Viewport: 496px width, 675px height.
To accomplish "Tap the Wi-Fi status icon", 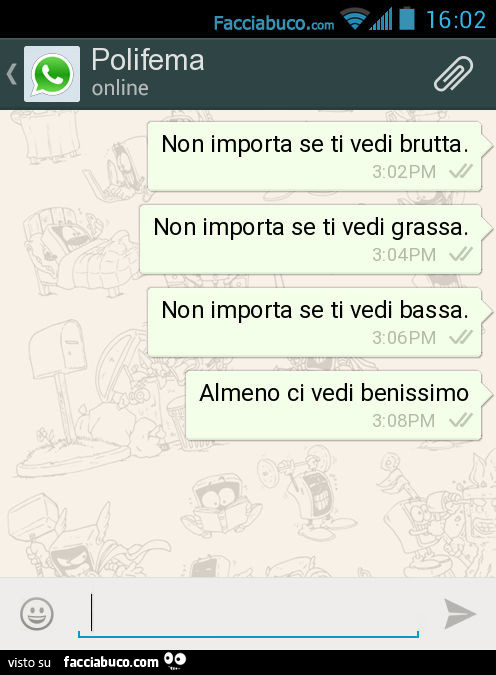I will tap(354, 19).
